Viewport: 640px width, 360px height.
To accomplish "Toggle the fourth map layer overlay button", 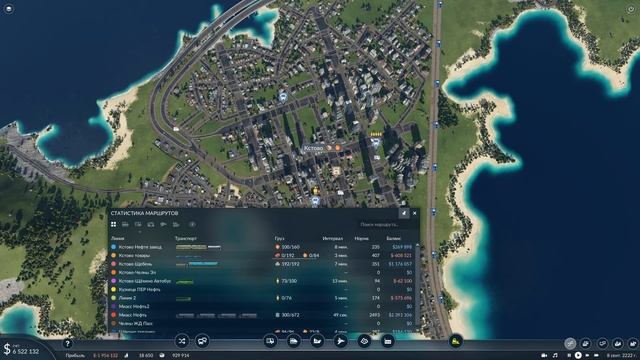I will [x=618, y=344].
